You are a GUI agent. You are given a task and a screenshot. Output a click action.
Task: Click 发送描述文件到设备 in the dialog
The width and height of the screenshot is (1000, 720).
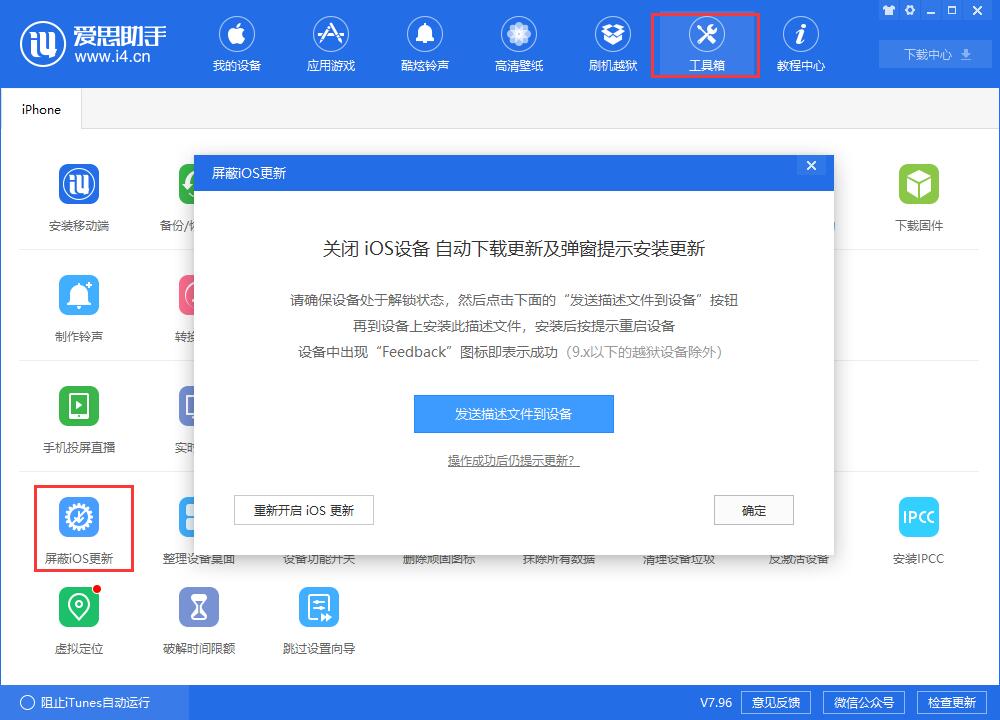click(x=513, y=414)
